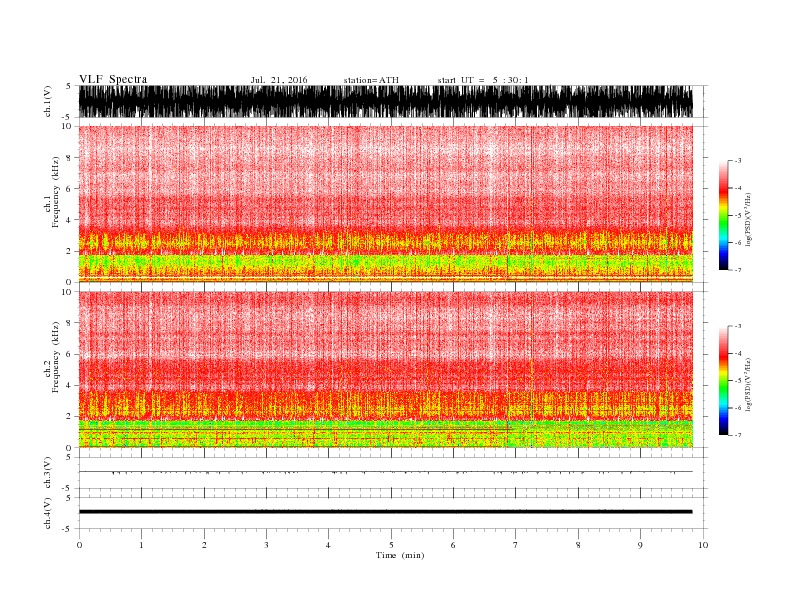Click the "3" tick on time axis

click(266, 545)
